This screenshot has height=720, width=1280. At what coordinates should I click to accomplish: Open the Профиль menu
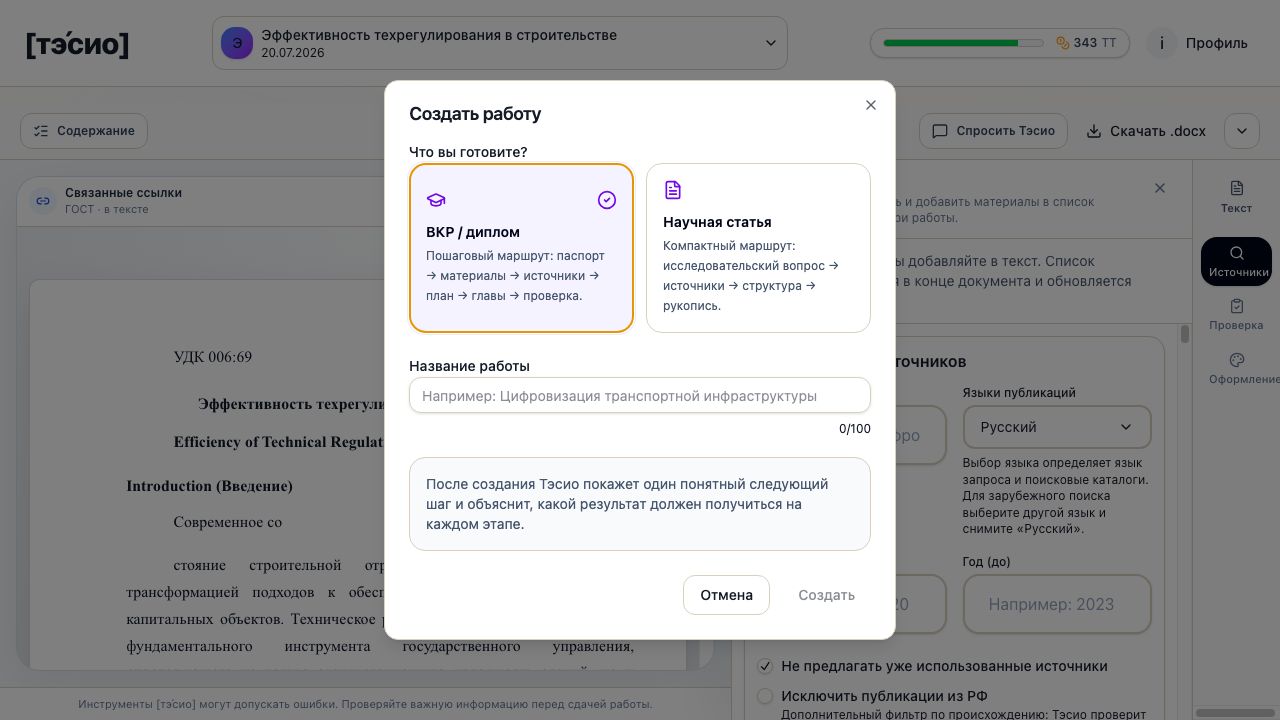[1217, 43]
